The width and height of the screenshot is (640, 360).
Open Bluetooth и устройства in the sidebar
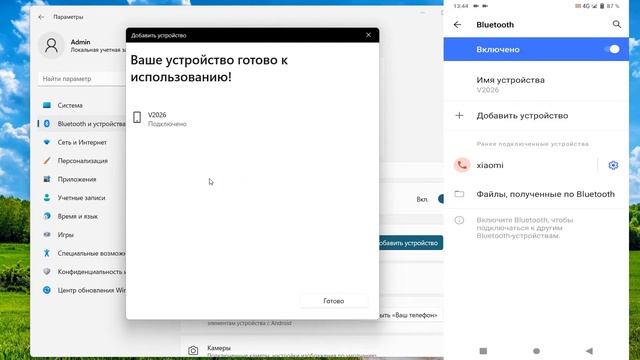(82, 124)
